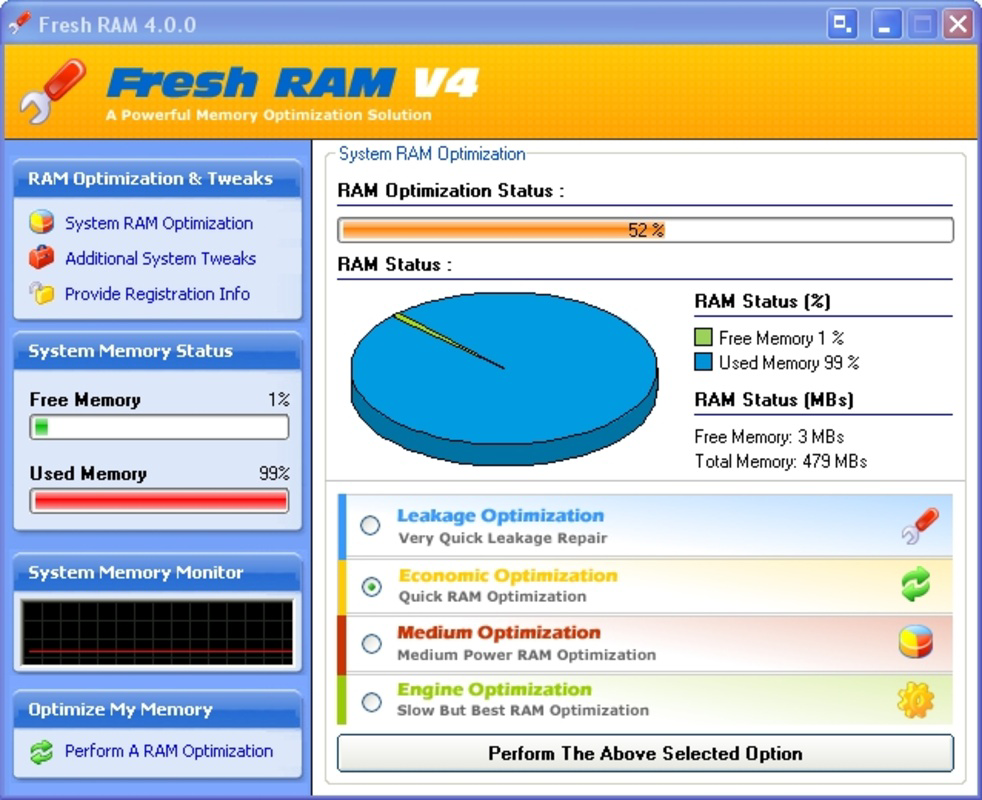Open the Additional System Tweaks link
The height and width of the screenshot is (800, 982).
pyautogui.click(x=160, y=258)
